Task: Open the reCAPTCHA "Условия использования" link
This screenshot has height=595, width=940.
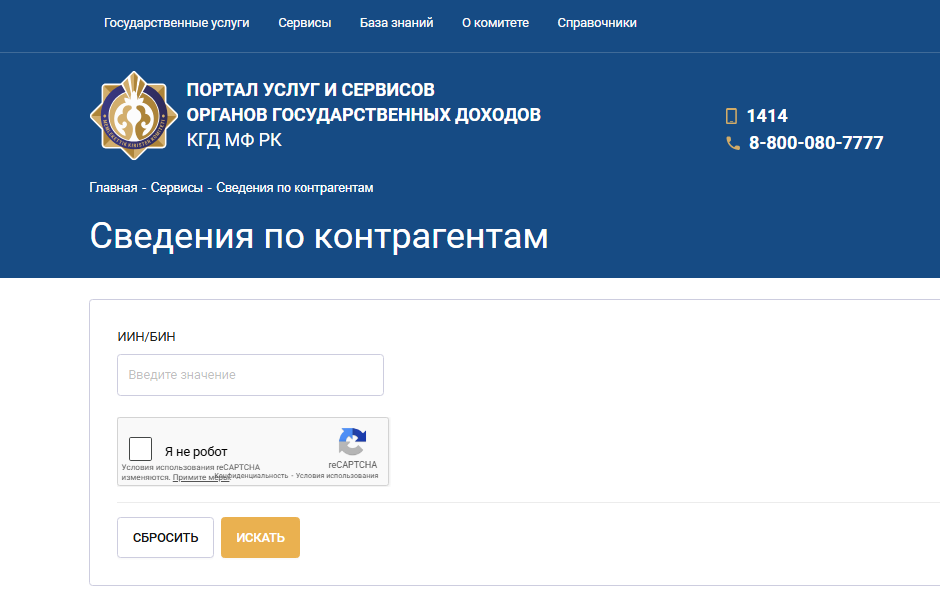Action: (338, 476)
